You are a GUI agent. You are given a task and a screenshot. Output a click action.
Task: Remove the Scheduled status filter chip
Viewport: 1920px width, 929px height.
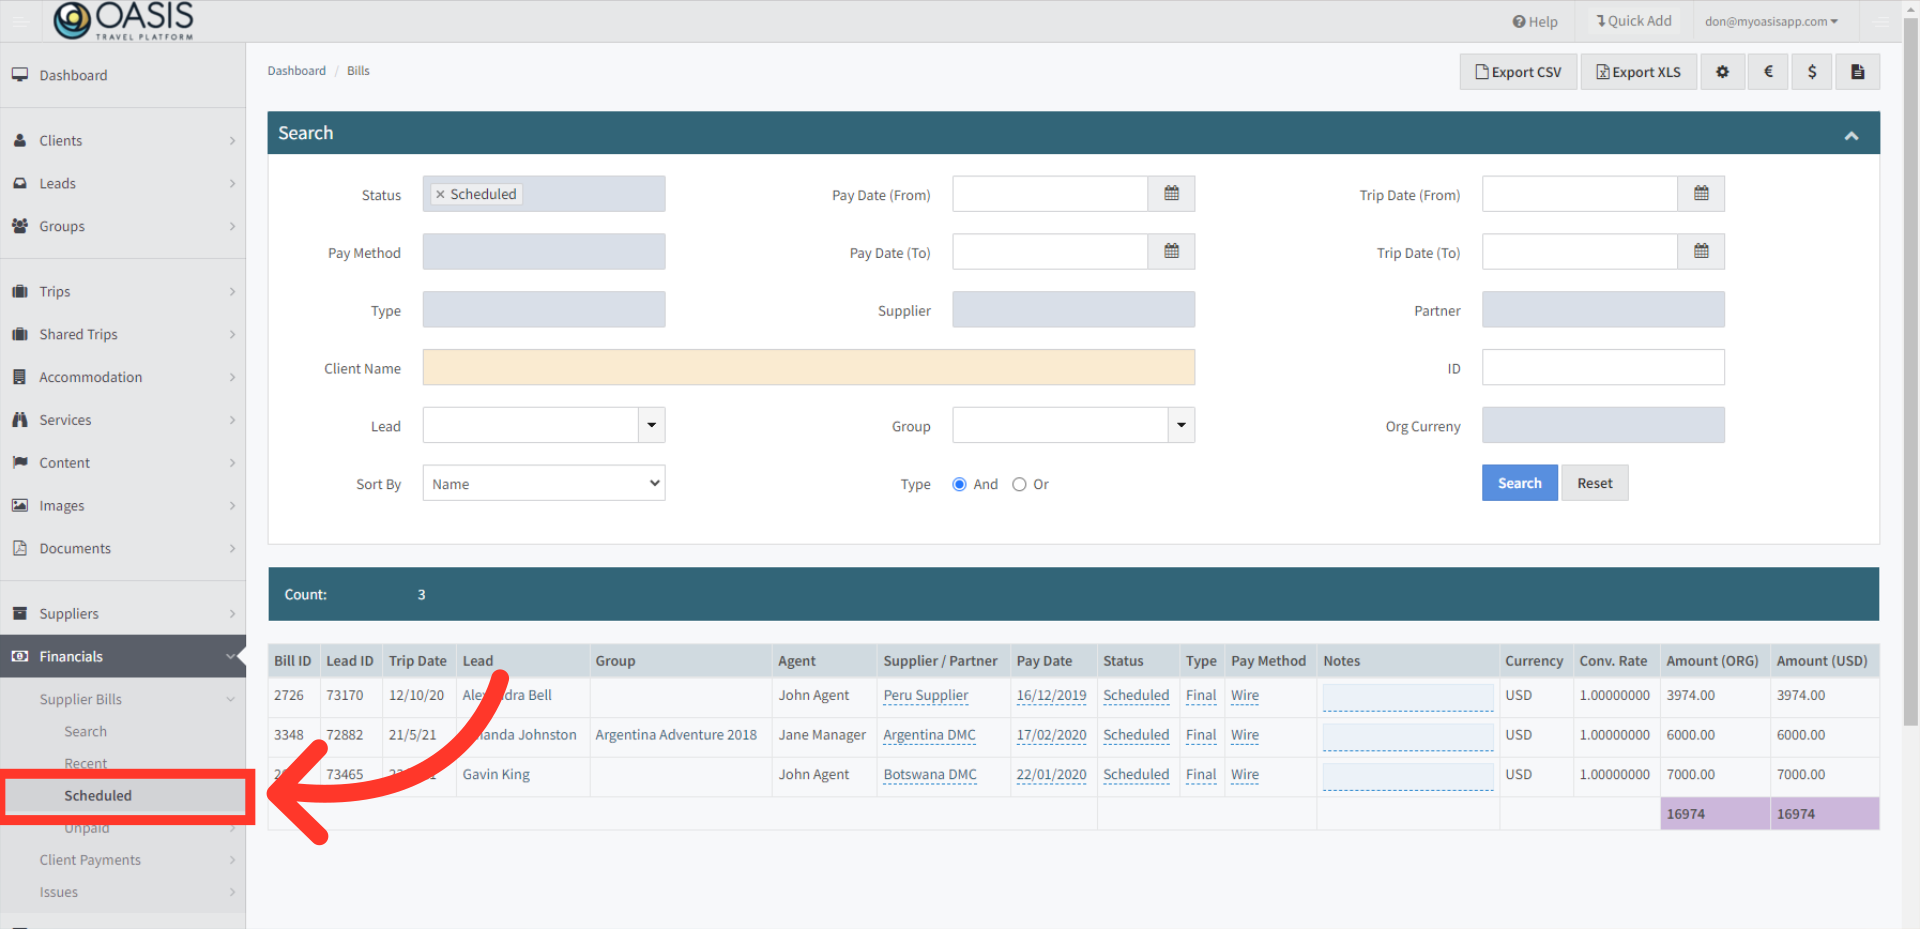click(440, 194)
